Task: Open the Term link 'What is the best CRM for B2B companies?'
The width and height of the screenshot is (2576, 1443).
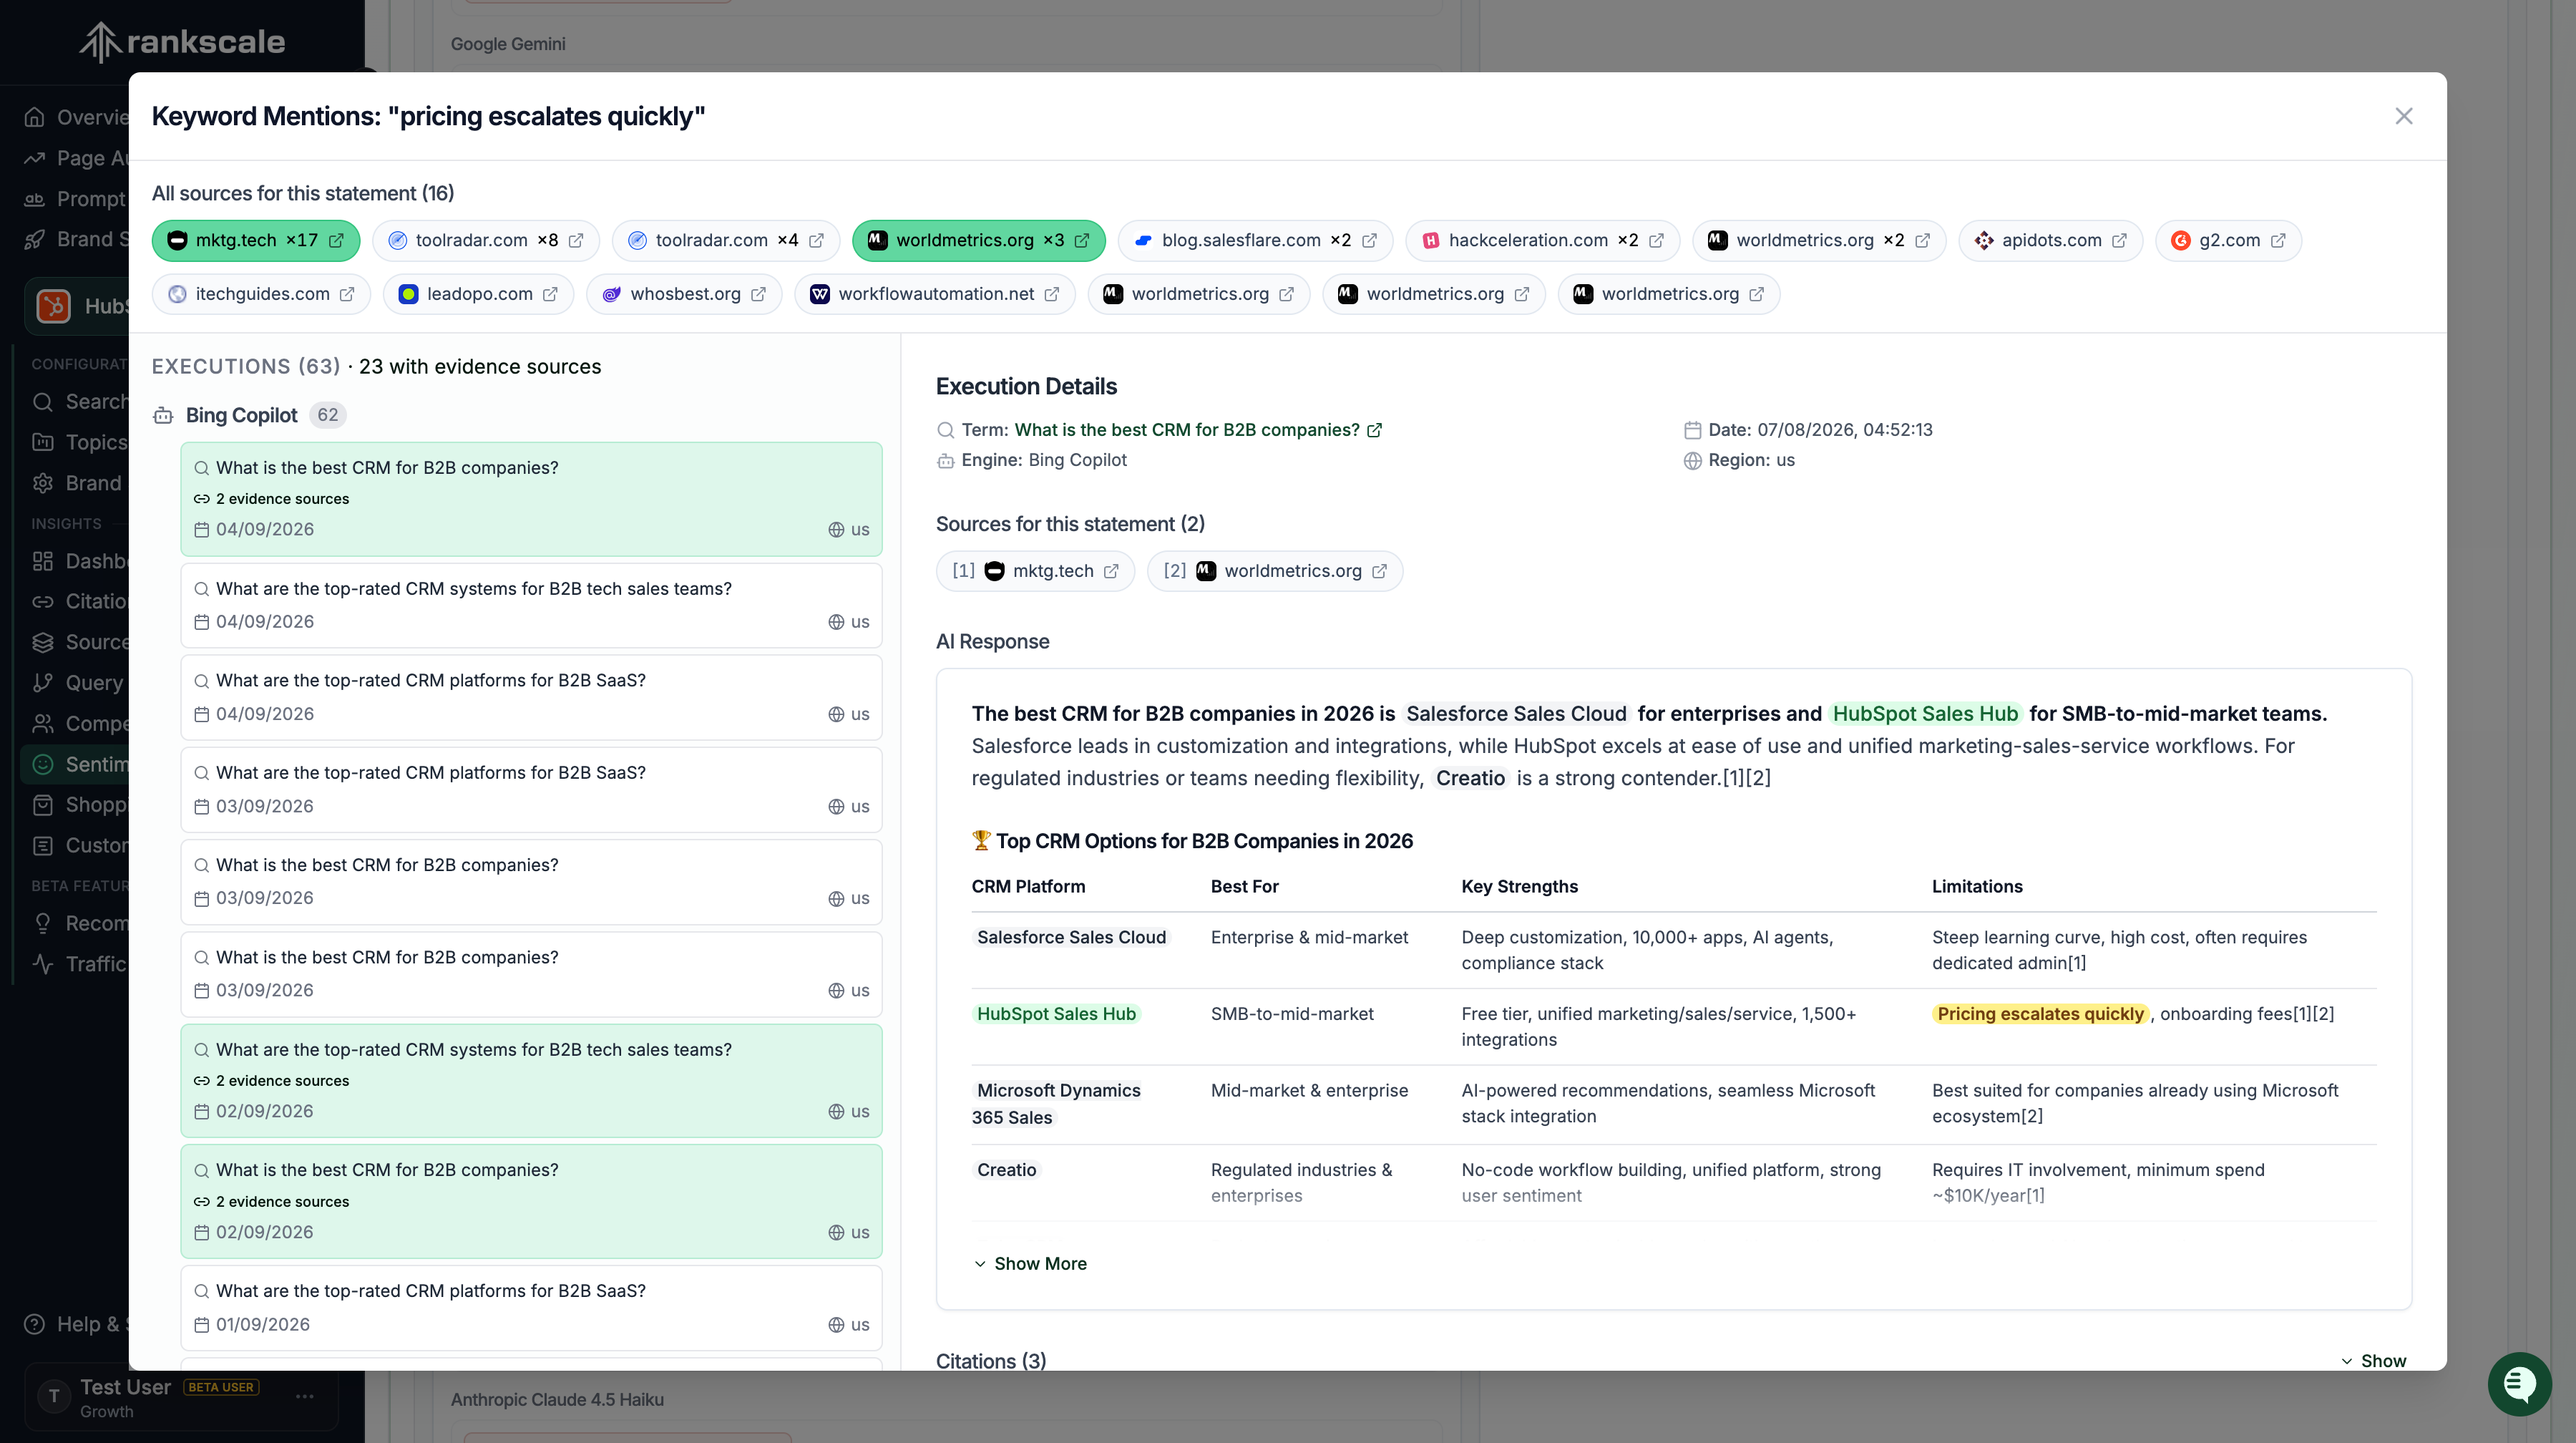Action: 1186,430
